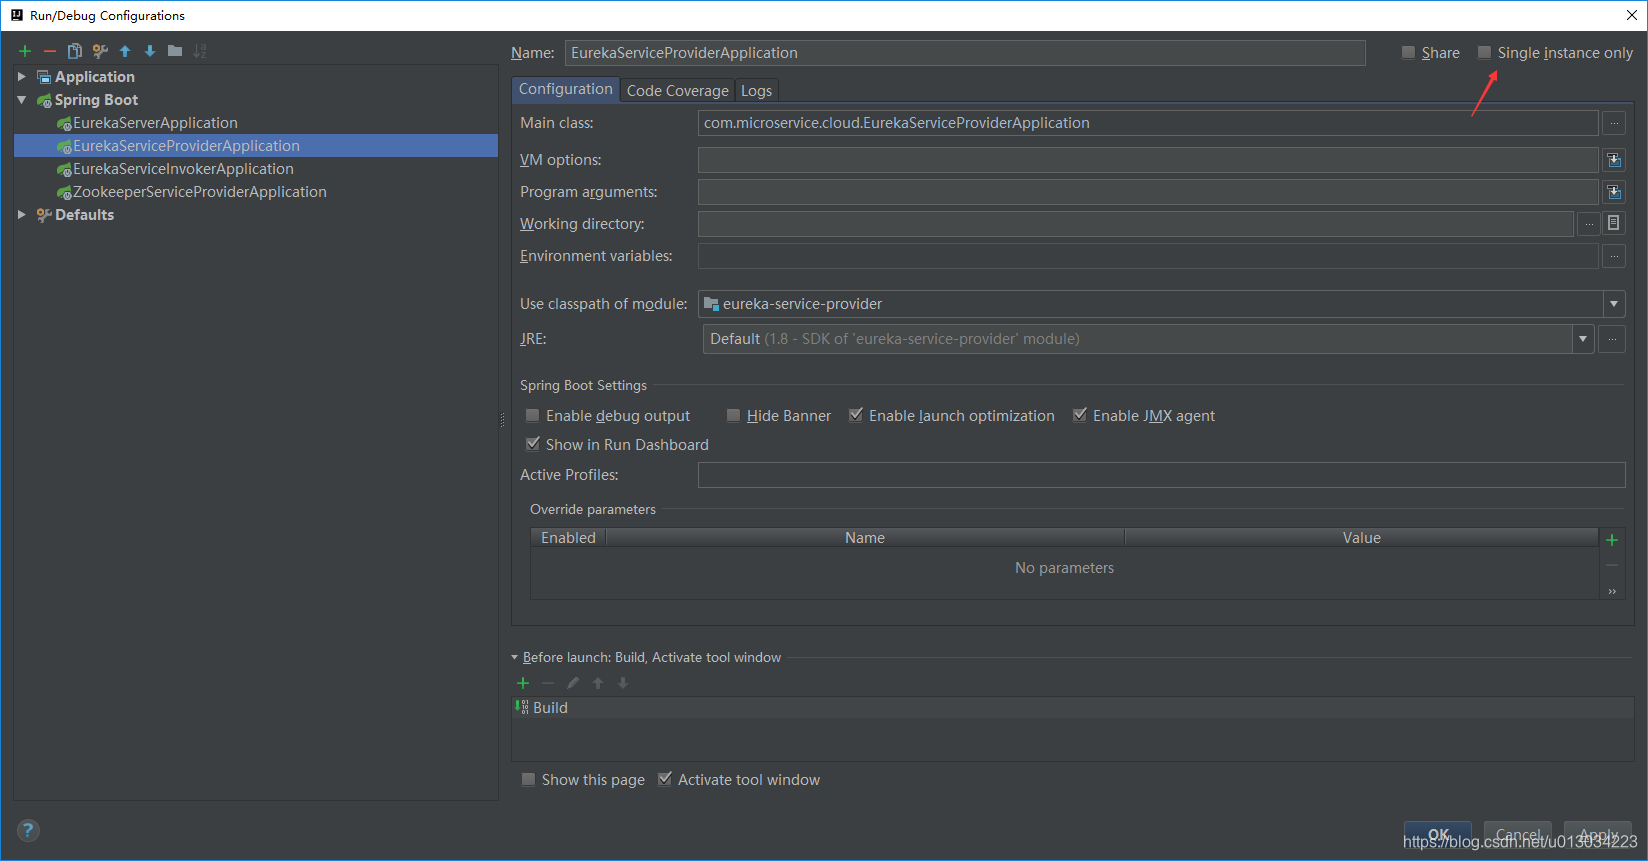Toggle the Share checkbox
Screen dimensions: 1648x861
pyautogui.click(x=1408, y=53)
